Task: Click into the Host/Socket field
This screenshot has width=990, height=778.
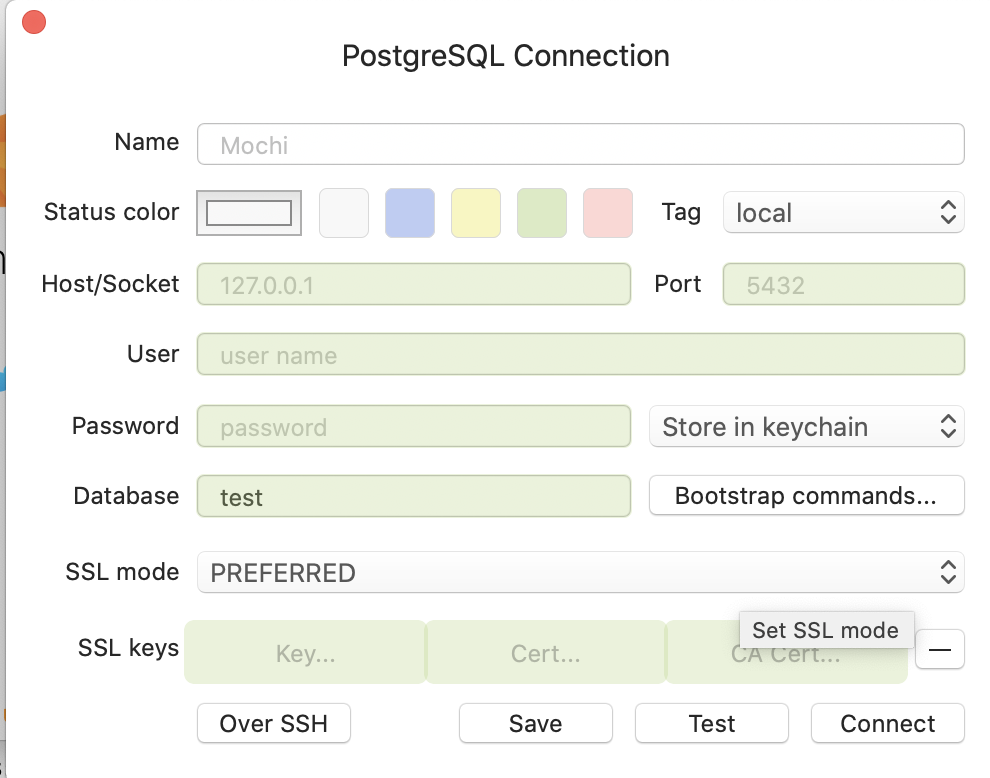Action: 414,285
